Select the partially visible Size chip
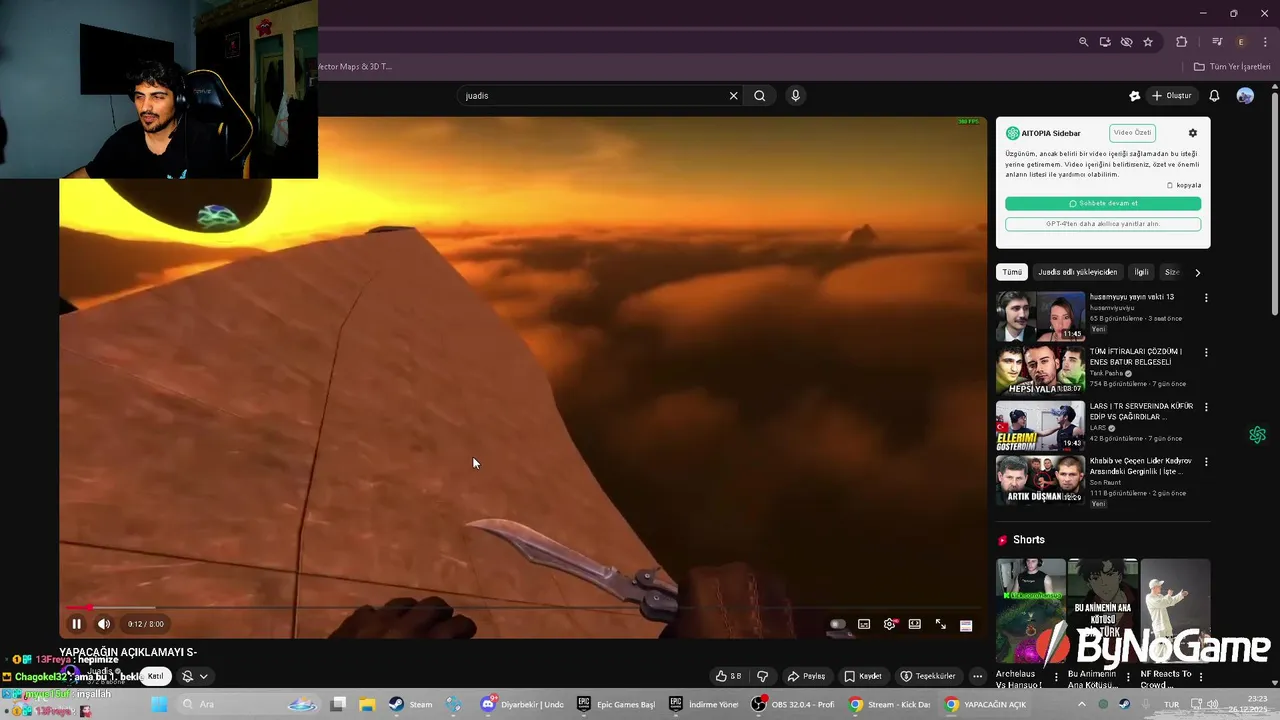Viewport: 1280px width, 720px height. (x=1172, y=272)
